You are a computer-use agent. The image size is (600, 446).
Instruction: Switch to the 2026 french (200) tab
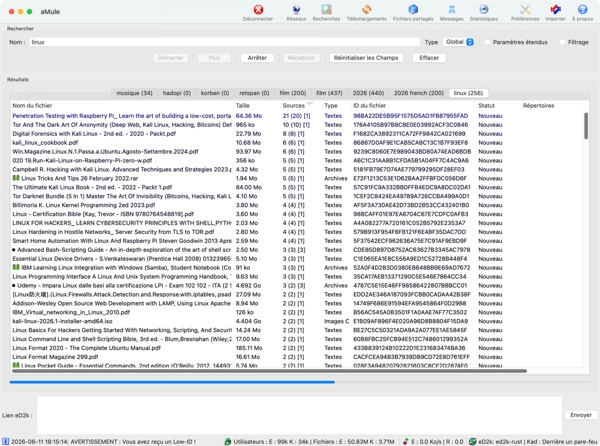click(419, 93)
